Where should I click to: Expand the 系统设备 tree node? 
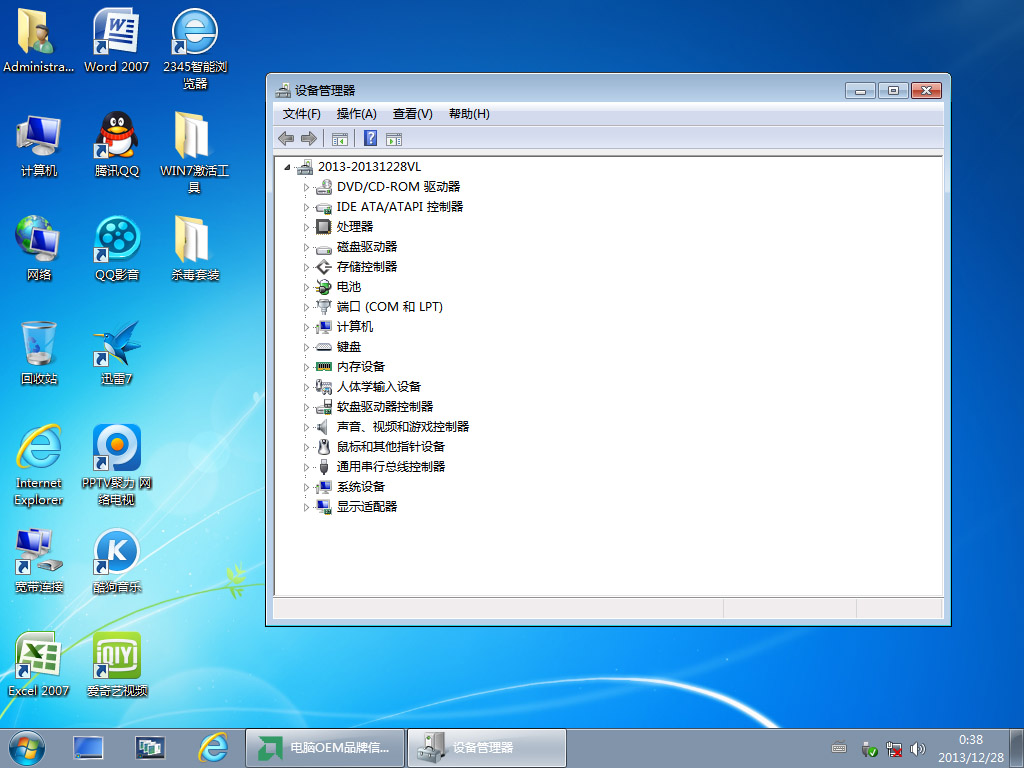pyautogui.click(x=306, y=487)
